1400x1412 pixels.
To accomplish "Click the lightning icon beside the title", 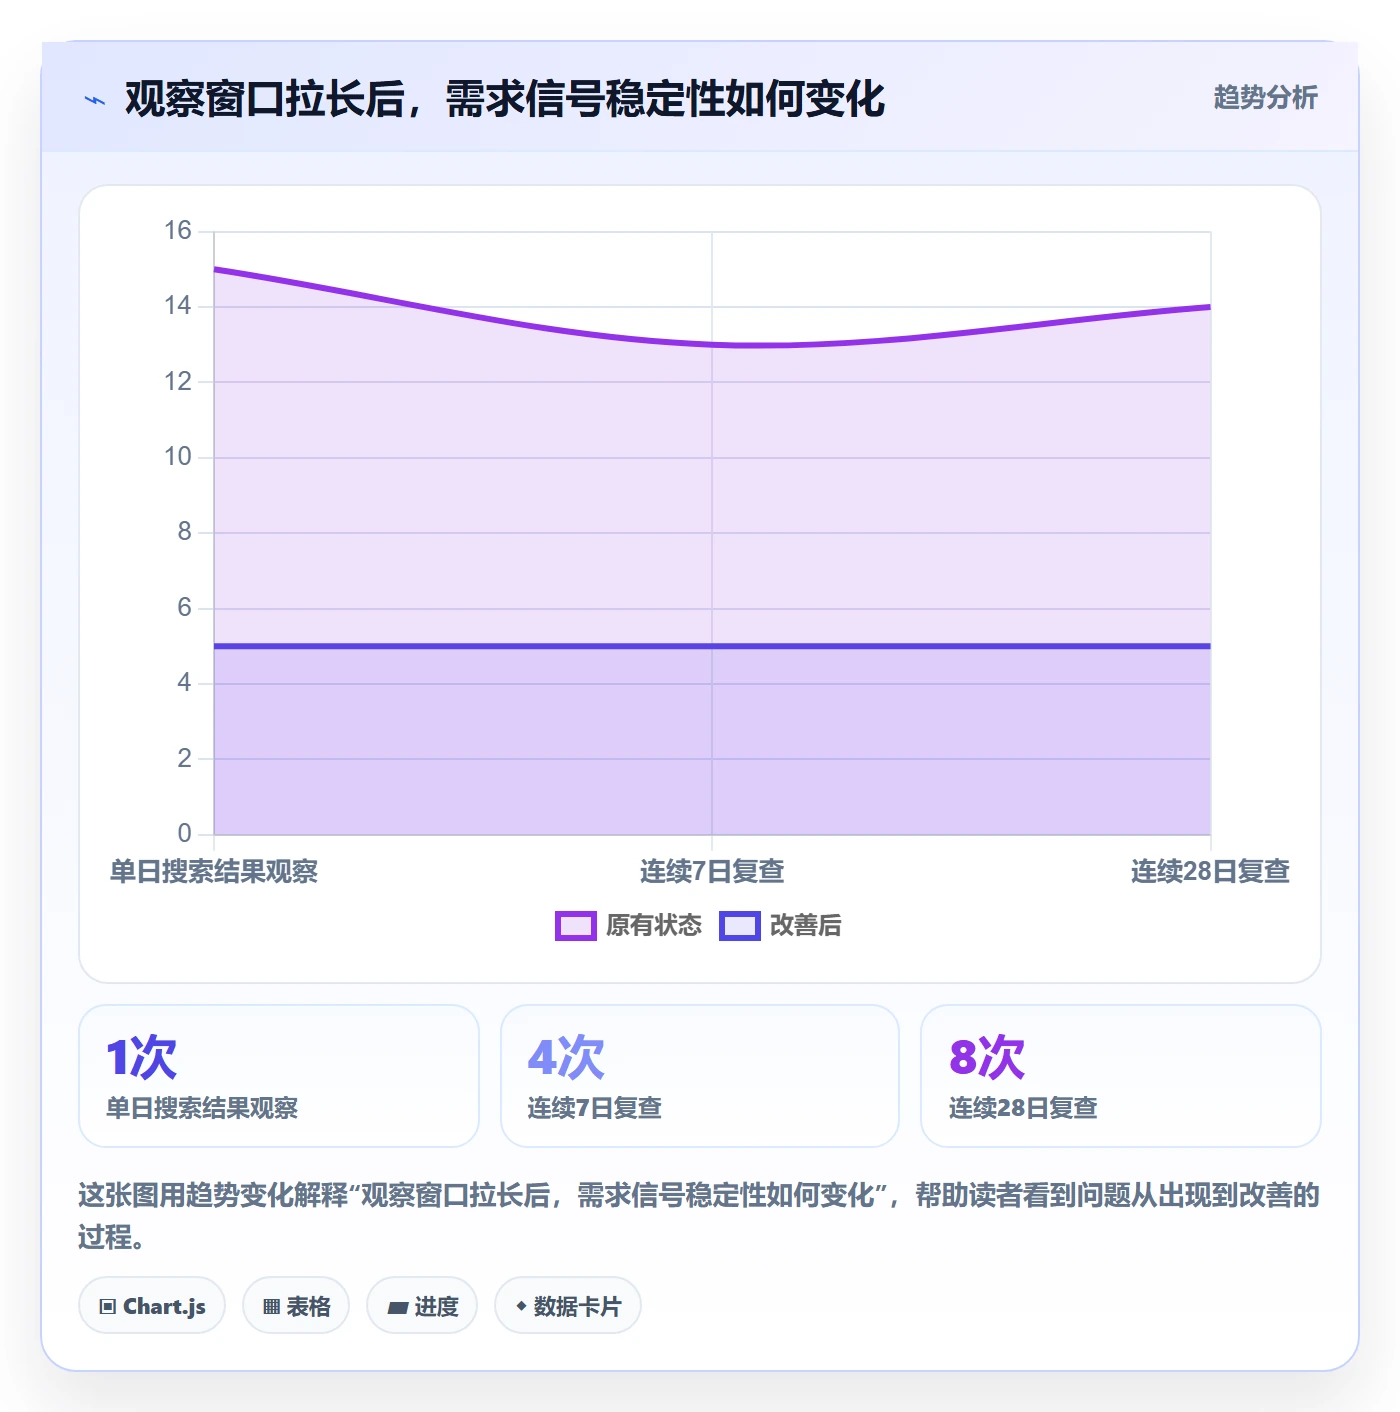I will [x=95, y=100].
